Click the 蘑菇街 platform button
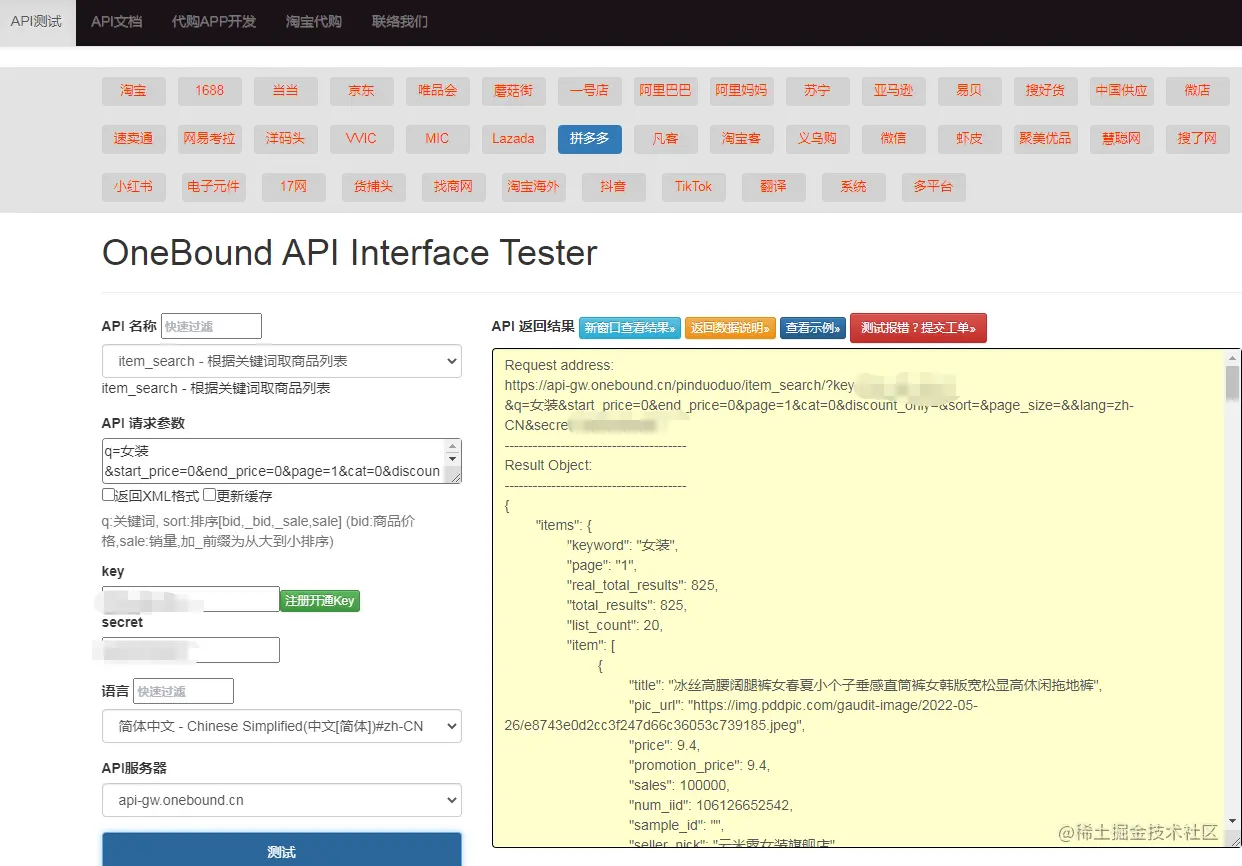 click(514, 91)
